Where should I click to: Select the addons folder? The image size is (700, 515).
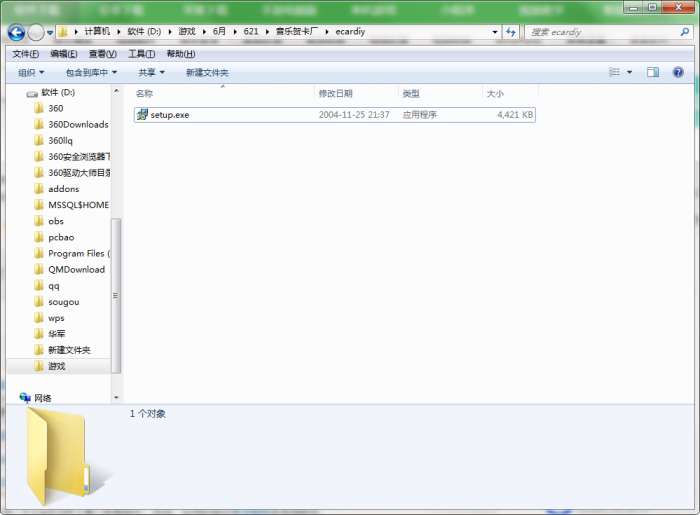pyautogui.click(x=63, y=189)
